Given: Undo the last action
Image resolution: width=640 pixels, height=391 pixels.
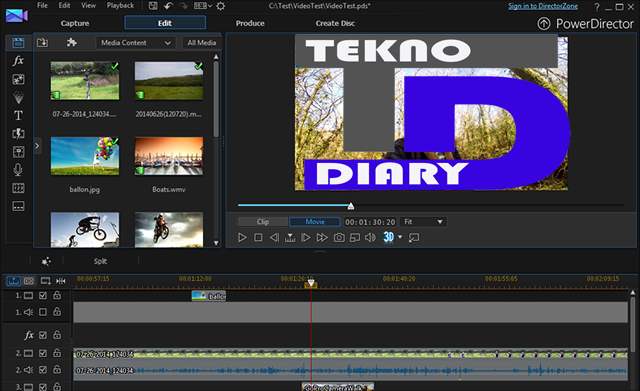Looking at the screenshot, I should [x=168, y=6].
